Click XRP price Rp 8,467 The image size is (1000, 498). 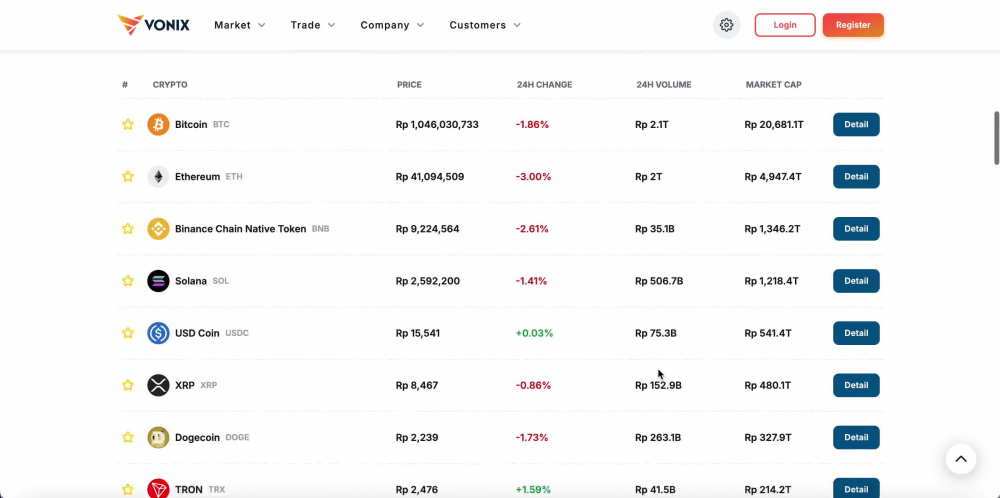click(x=417, y=386)
